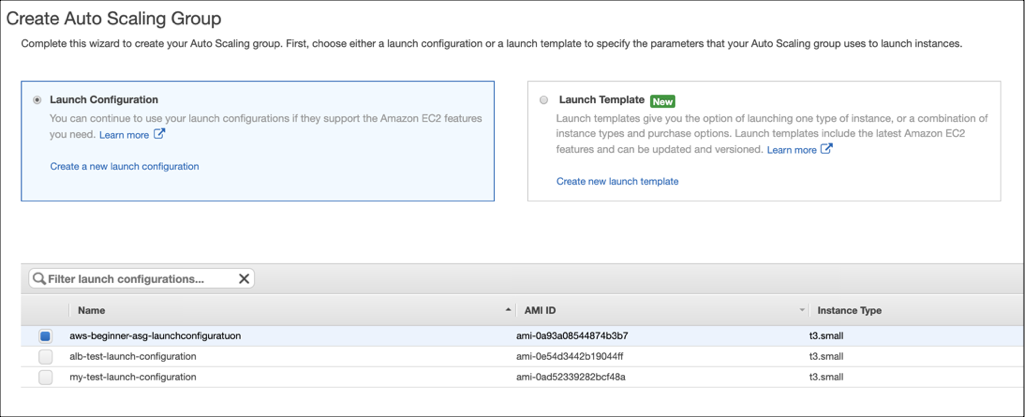Image resolution: width=1025 pixels, height=417 pixels.
Task: Open Learn more link under Launch Template
Action: pyautogui.click(x=792, y=150)
